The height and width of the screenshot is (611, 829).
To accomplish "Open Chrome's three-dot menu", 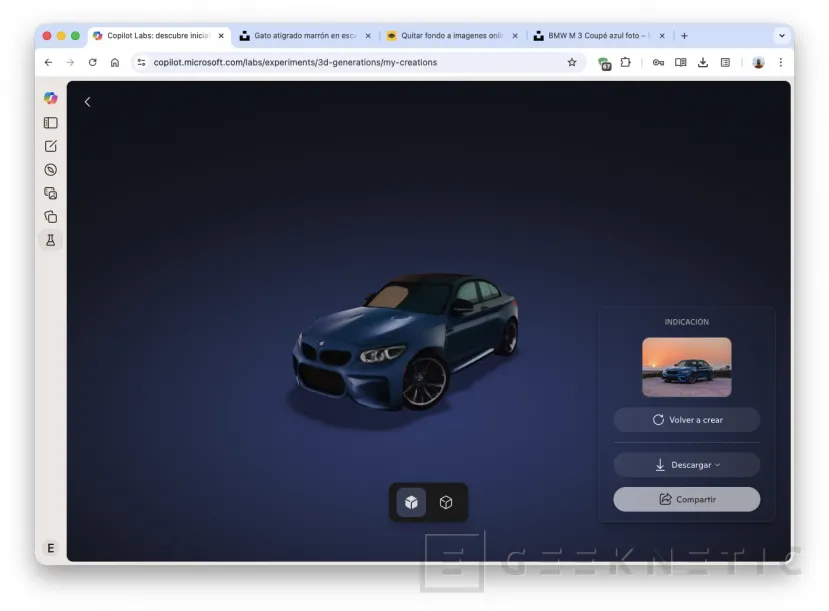I will [x=781, y=62].
